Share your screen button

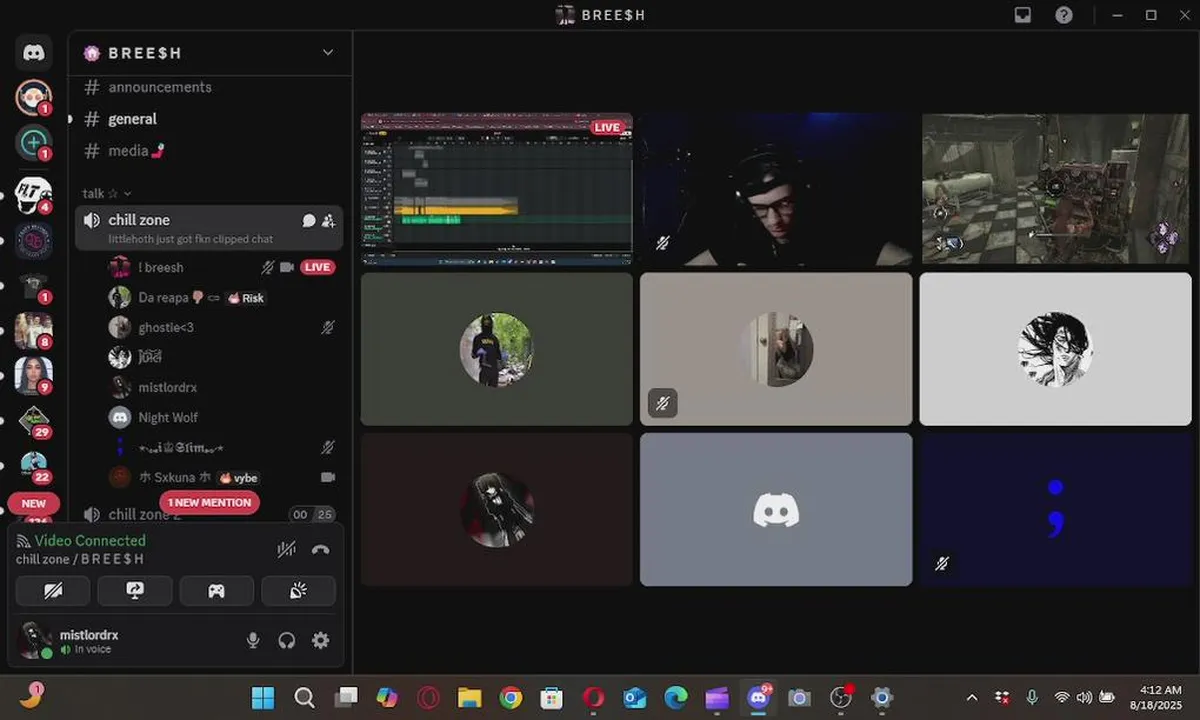(135, 591)
